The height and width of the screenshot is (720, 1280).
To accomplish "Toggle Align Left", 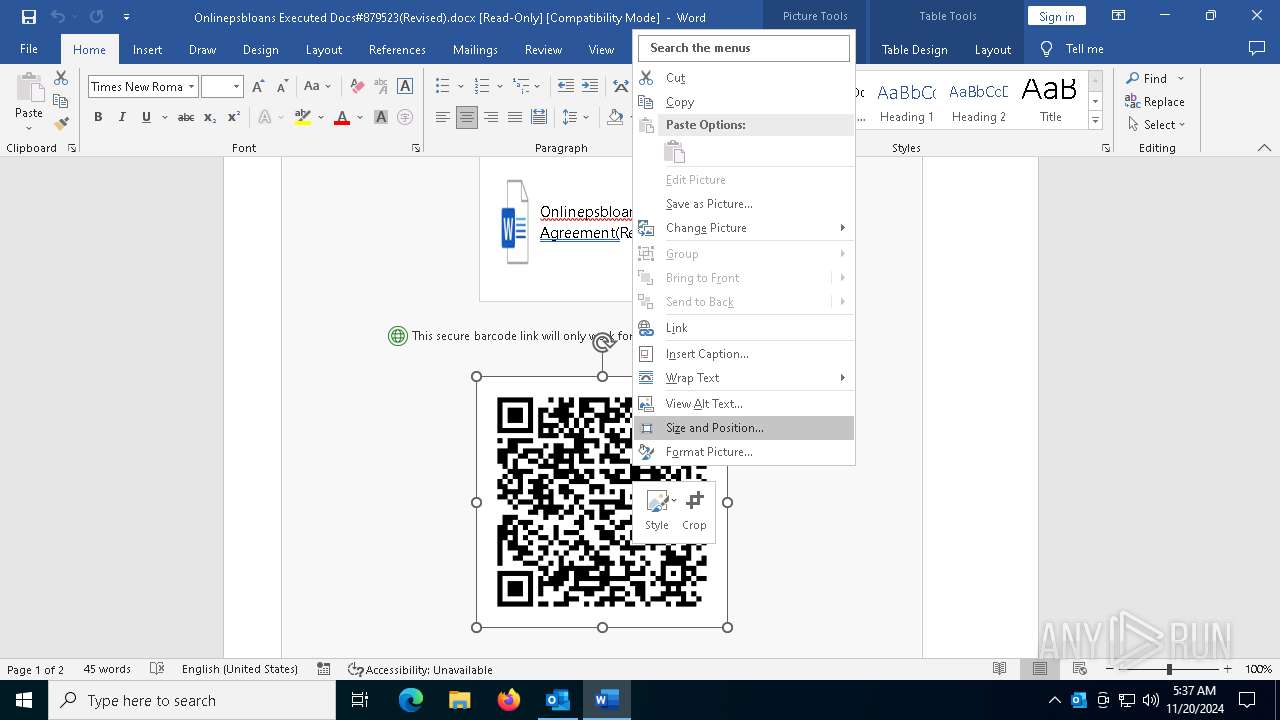I will pos(443,117).
